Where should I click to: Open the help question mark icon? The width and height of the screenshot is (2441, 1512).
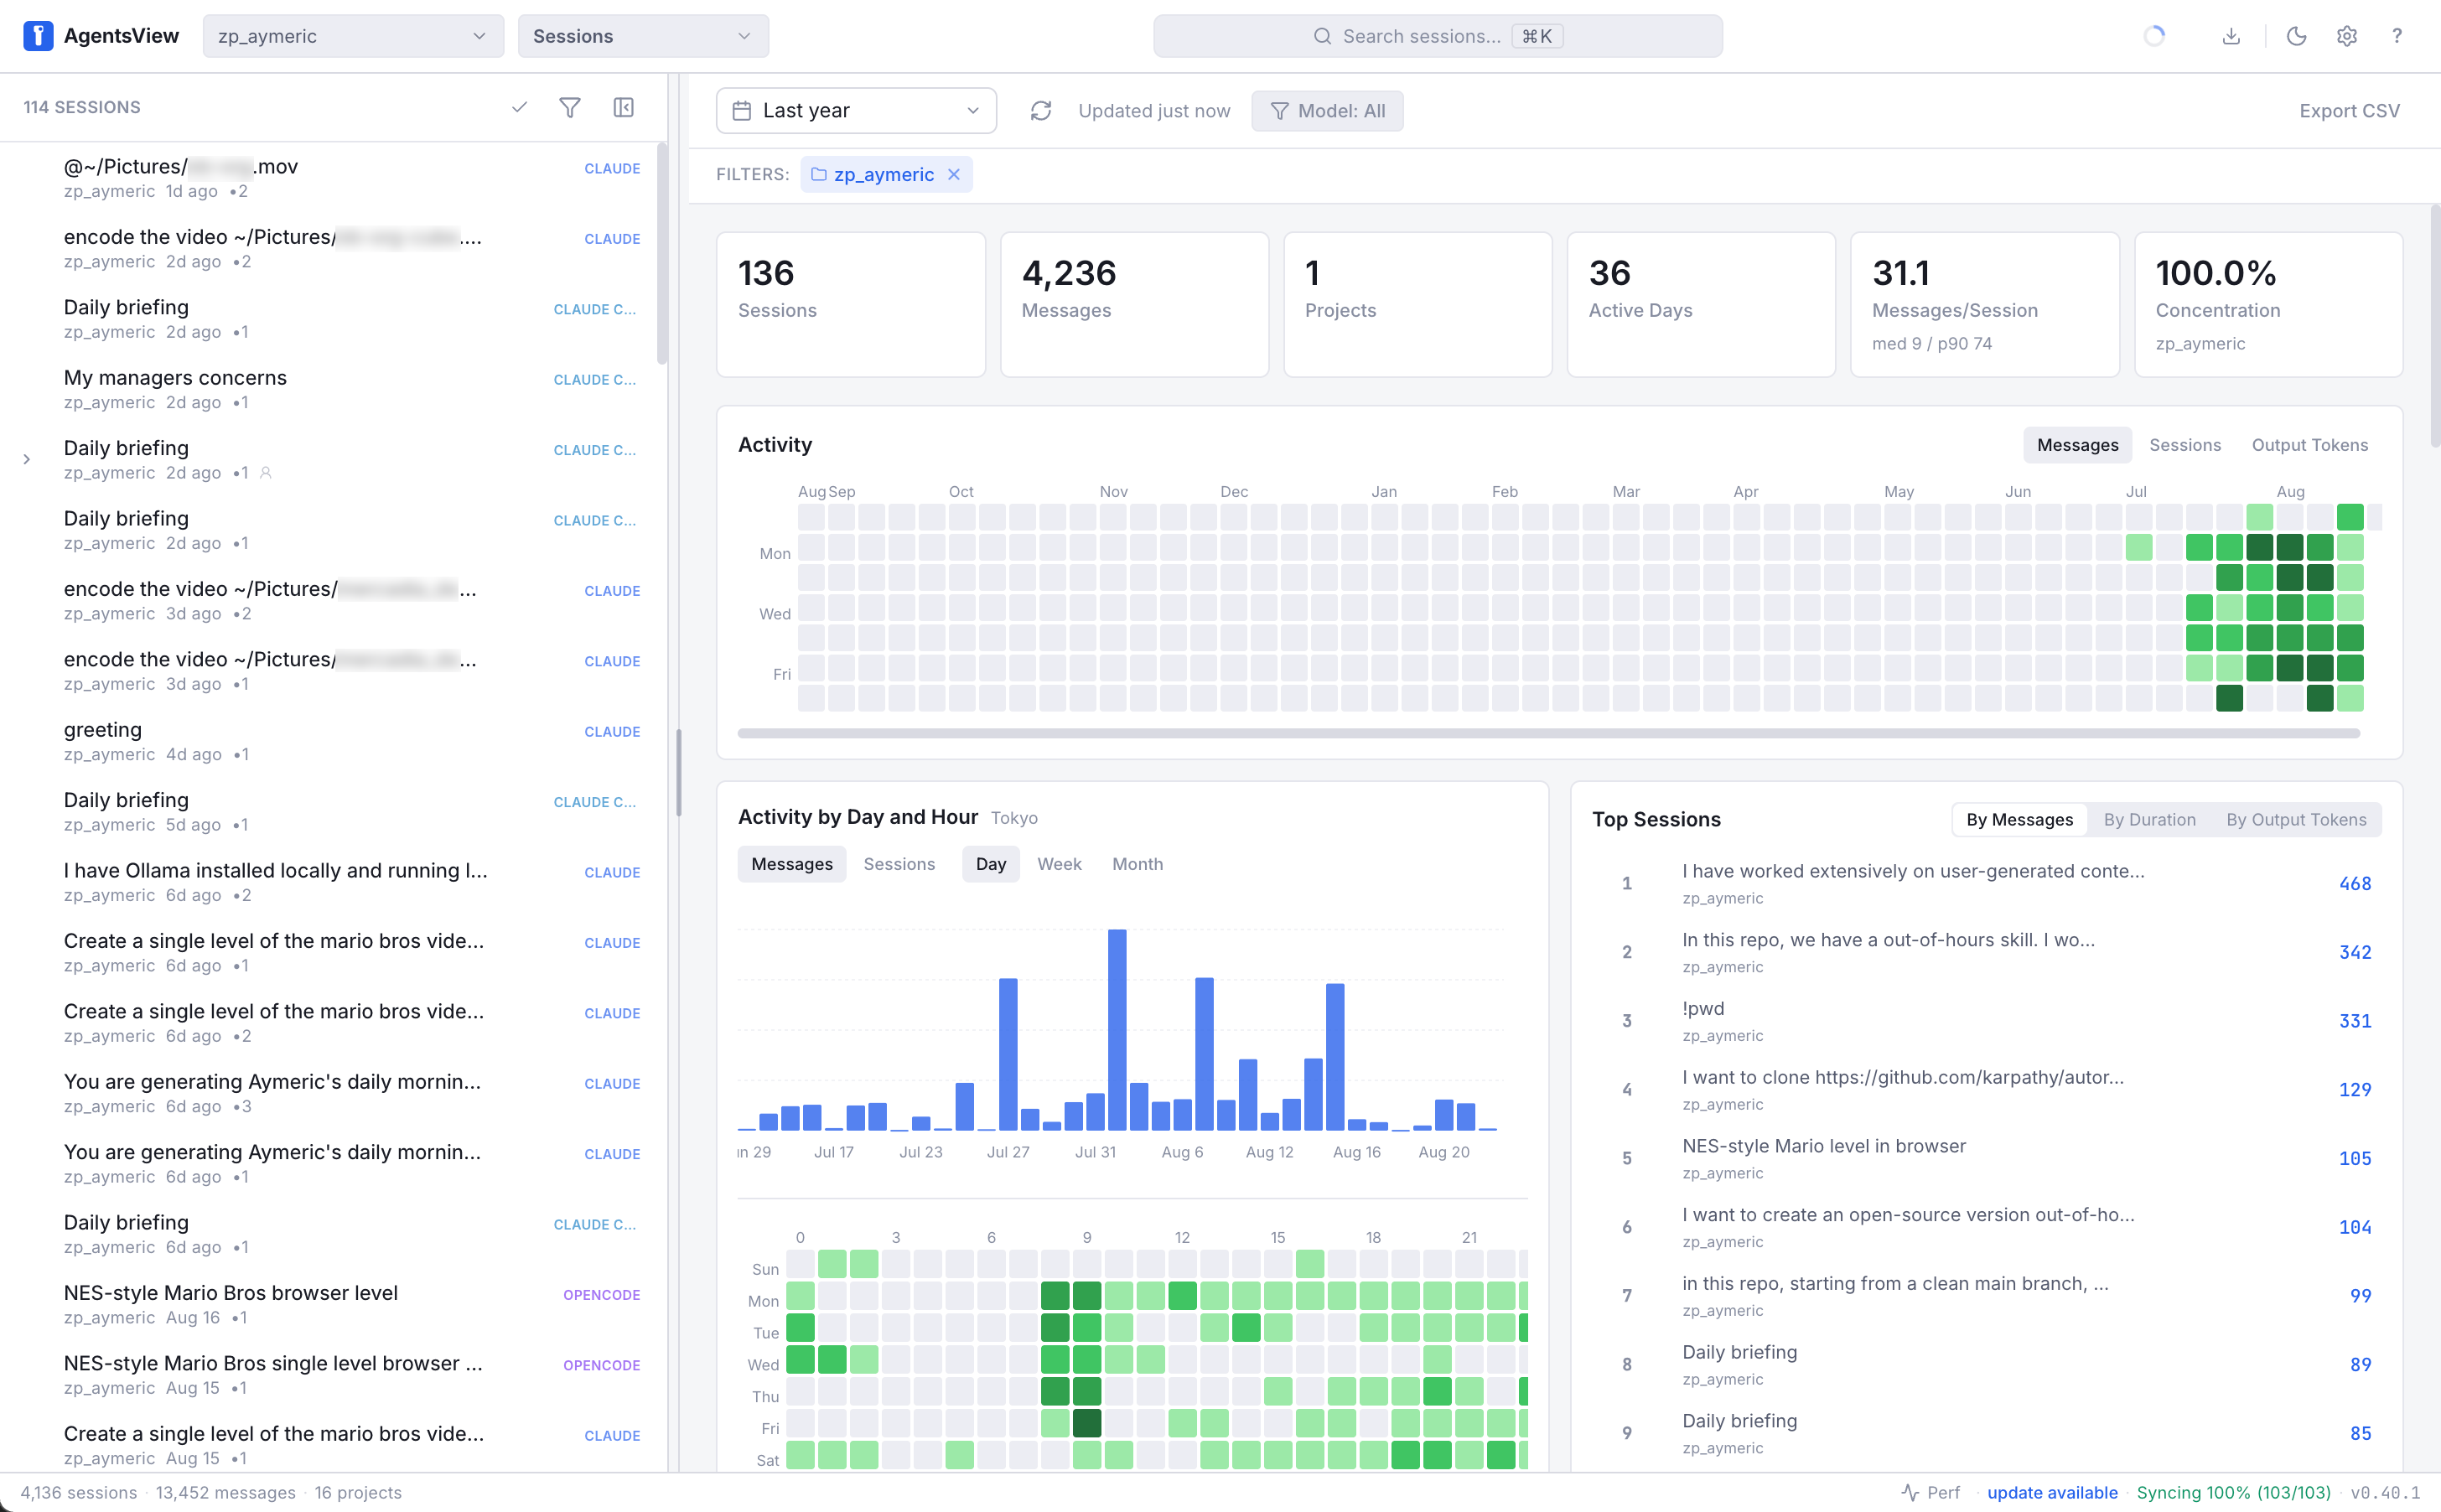[x=2396, y=36]
